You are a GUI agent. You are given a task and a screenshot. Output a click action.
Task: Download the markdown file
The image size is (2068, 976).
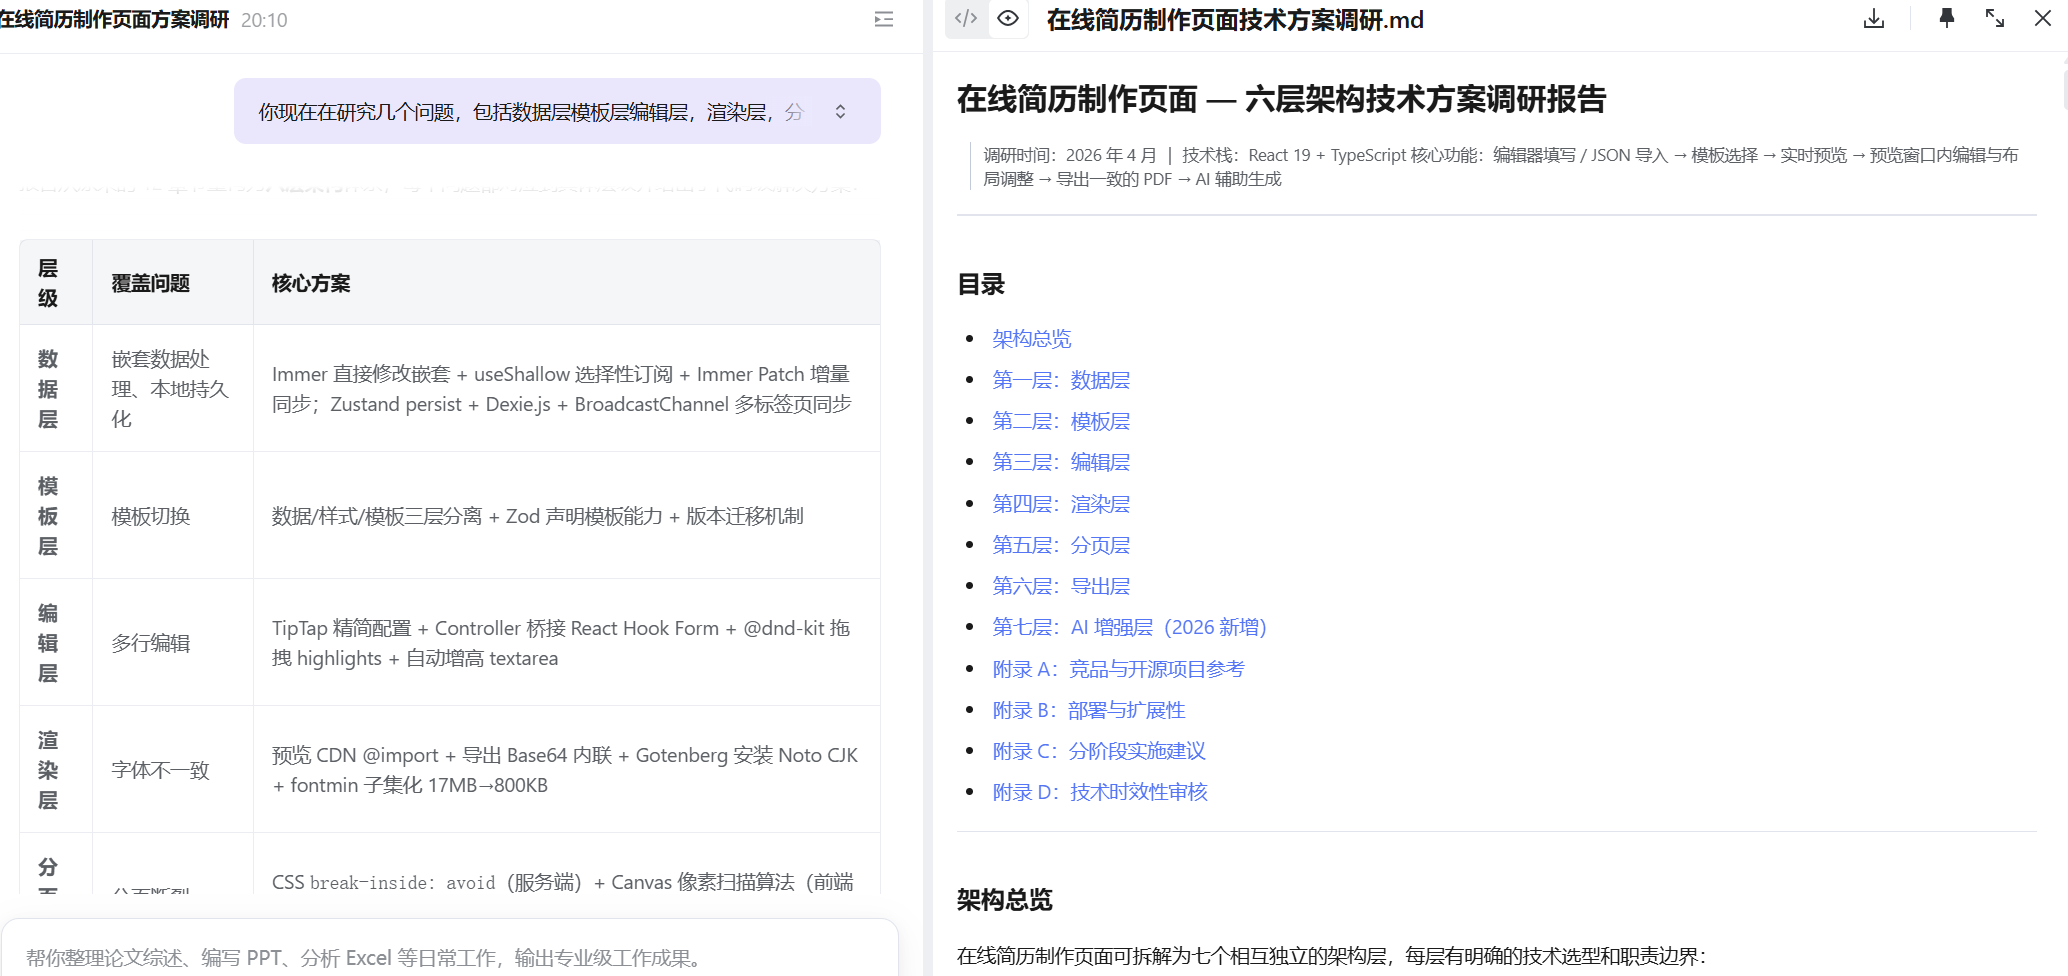click(x=1874, y=19)
